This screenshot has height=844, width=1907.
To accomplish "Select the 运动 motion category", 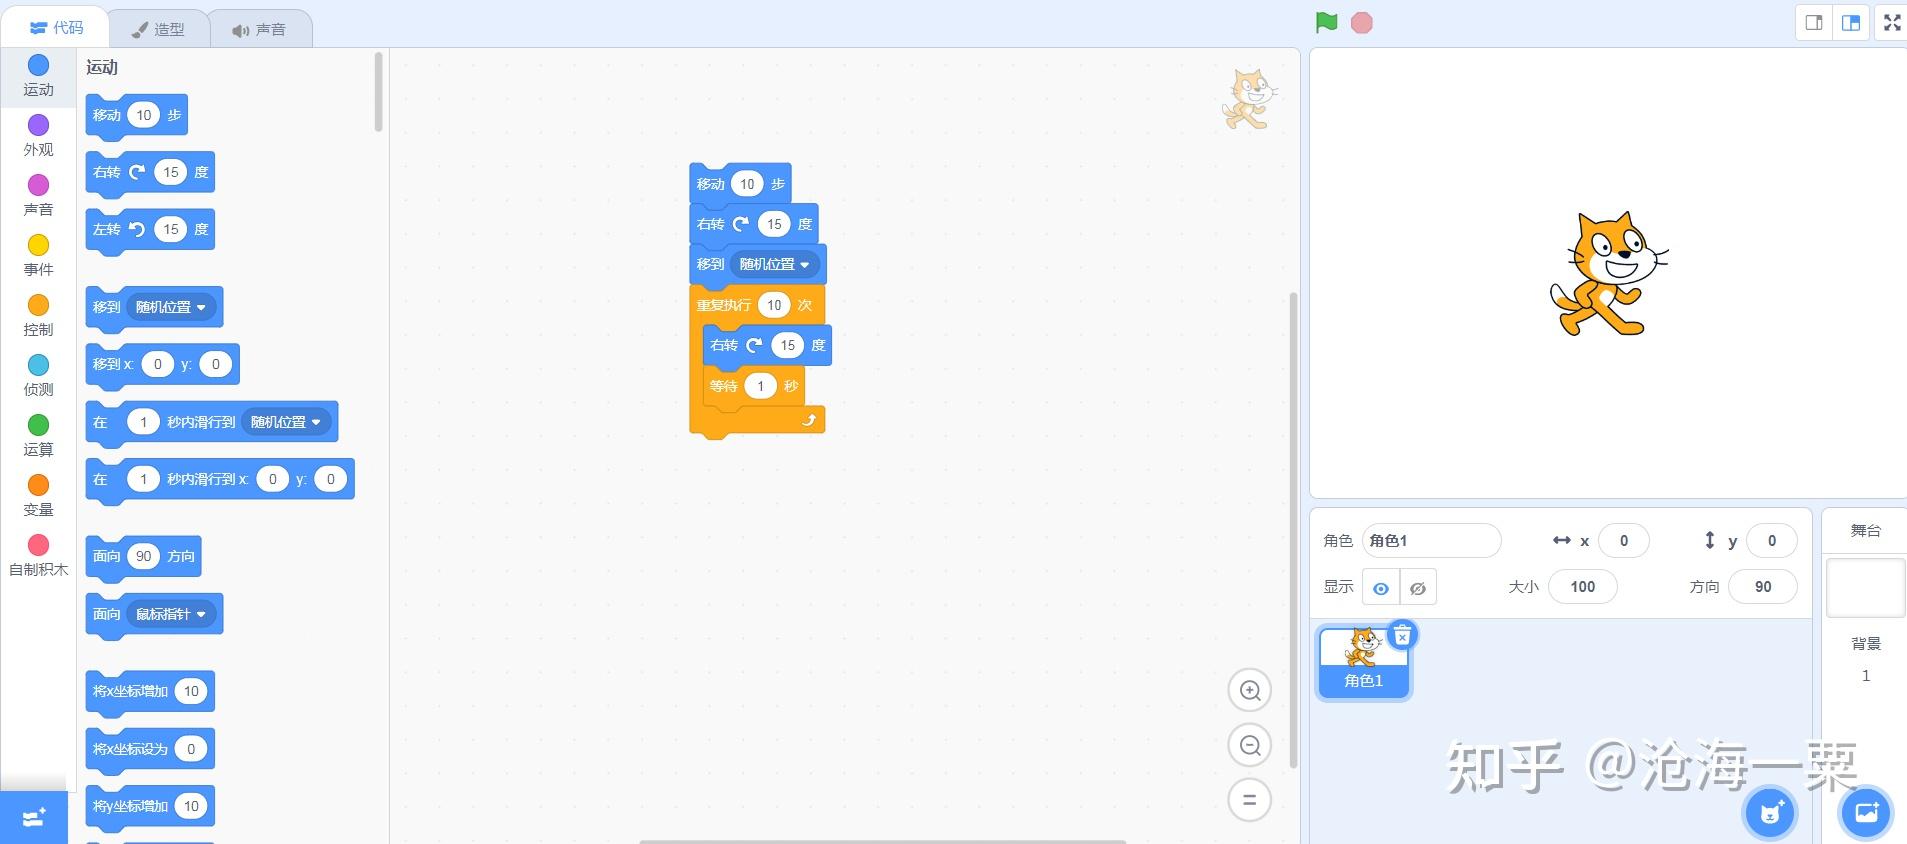I will [38, 76].
